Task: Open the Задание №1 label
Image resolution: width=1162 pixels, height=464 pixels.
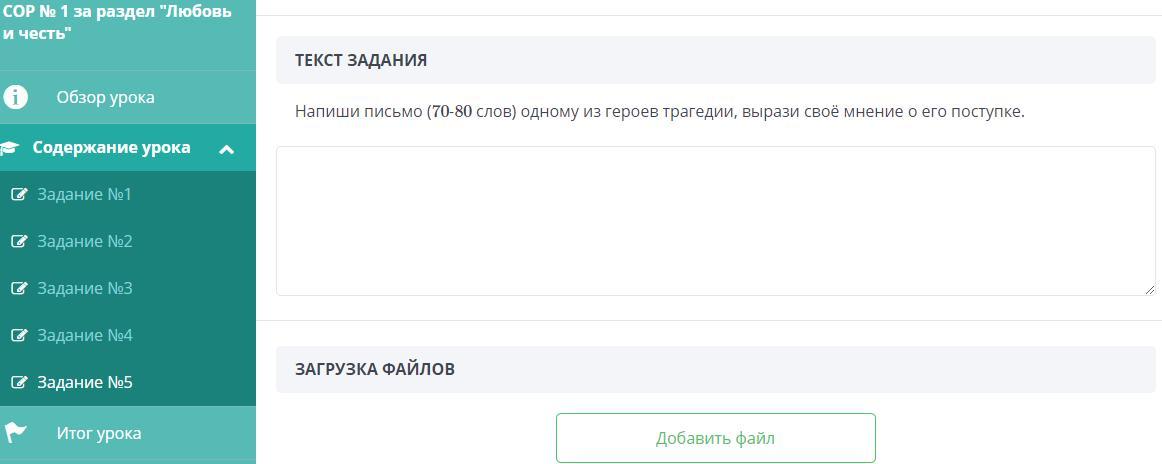Action: (x=84, y=194)
